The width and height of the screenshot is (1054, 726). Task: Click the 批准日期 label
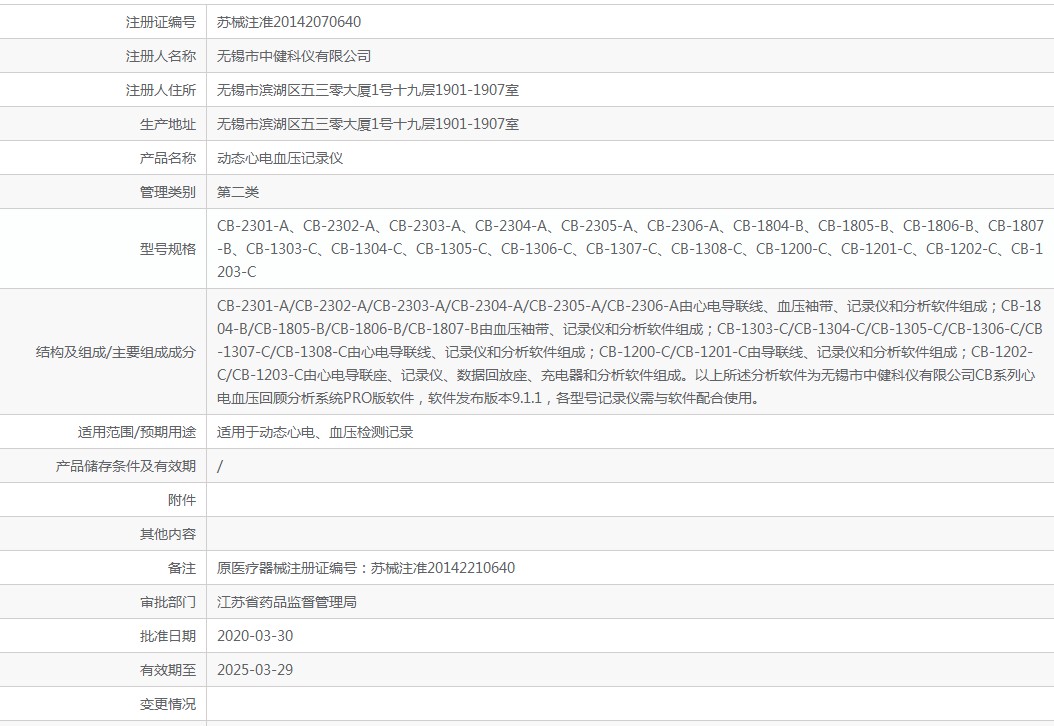coord(168,636)
